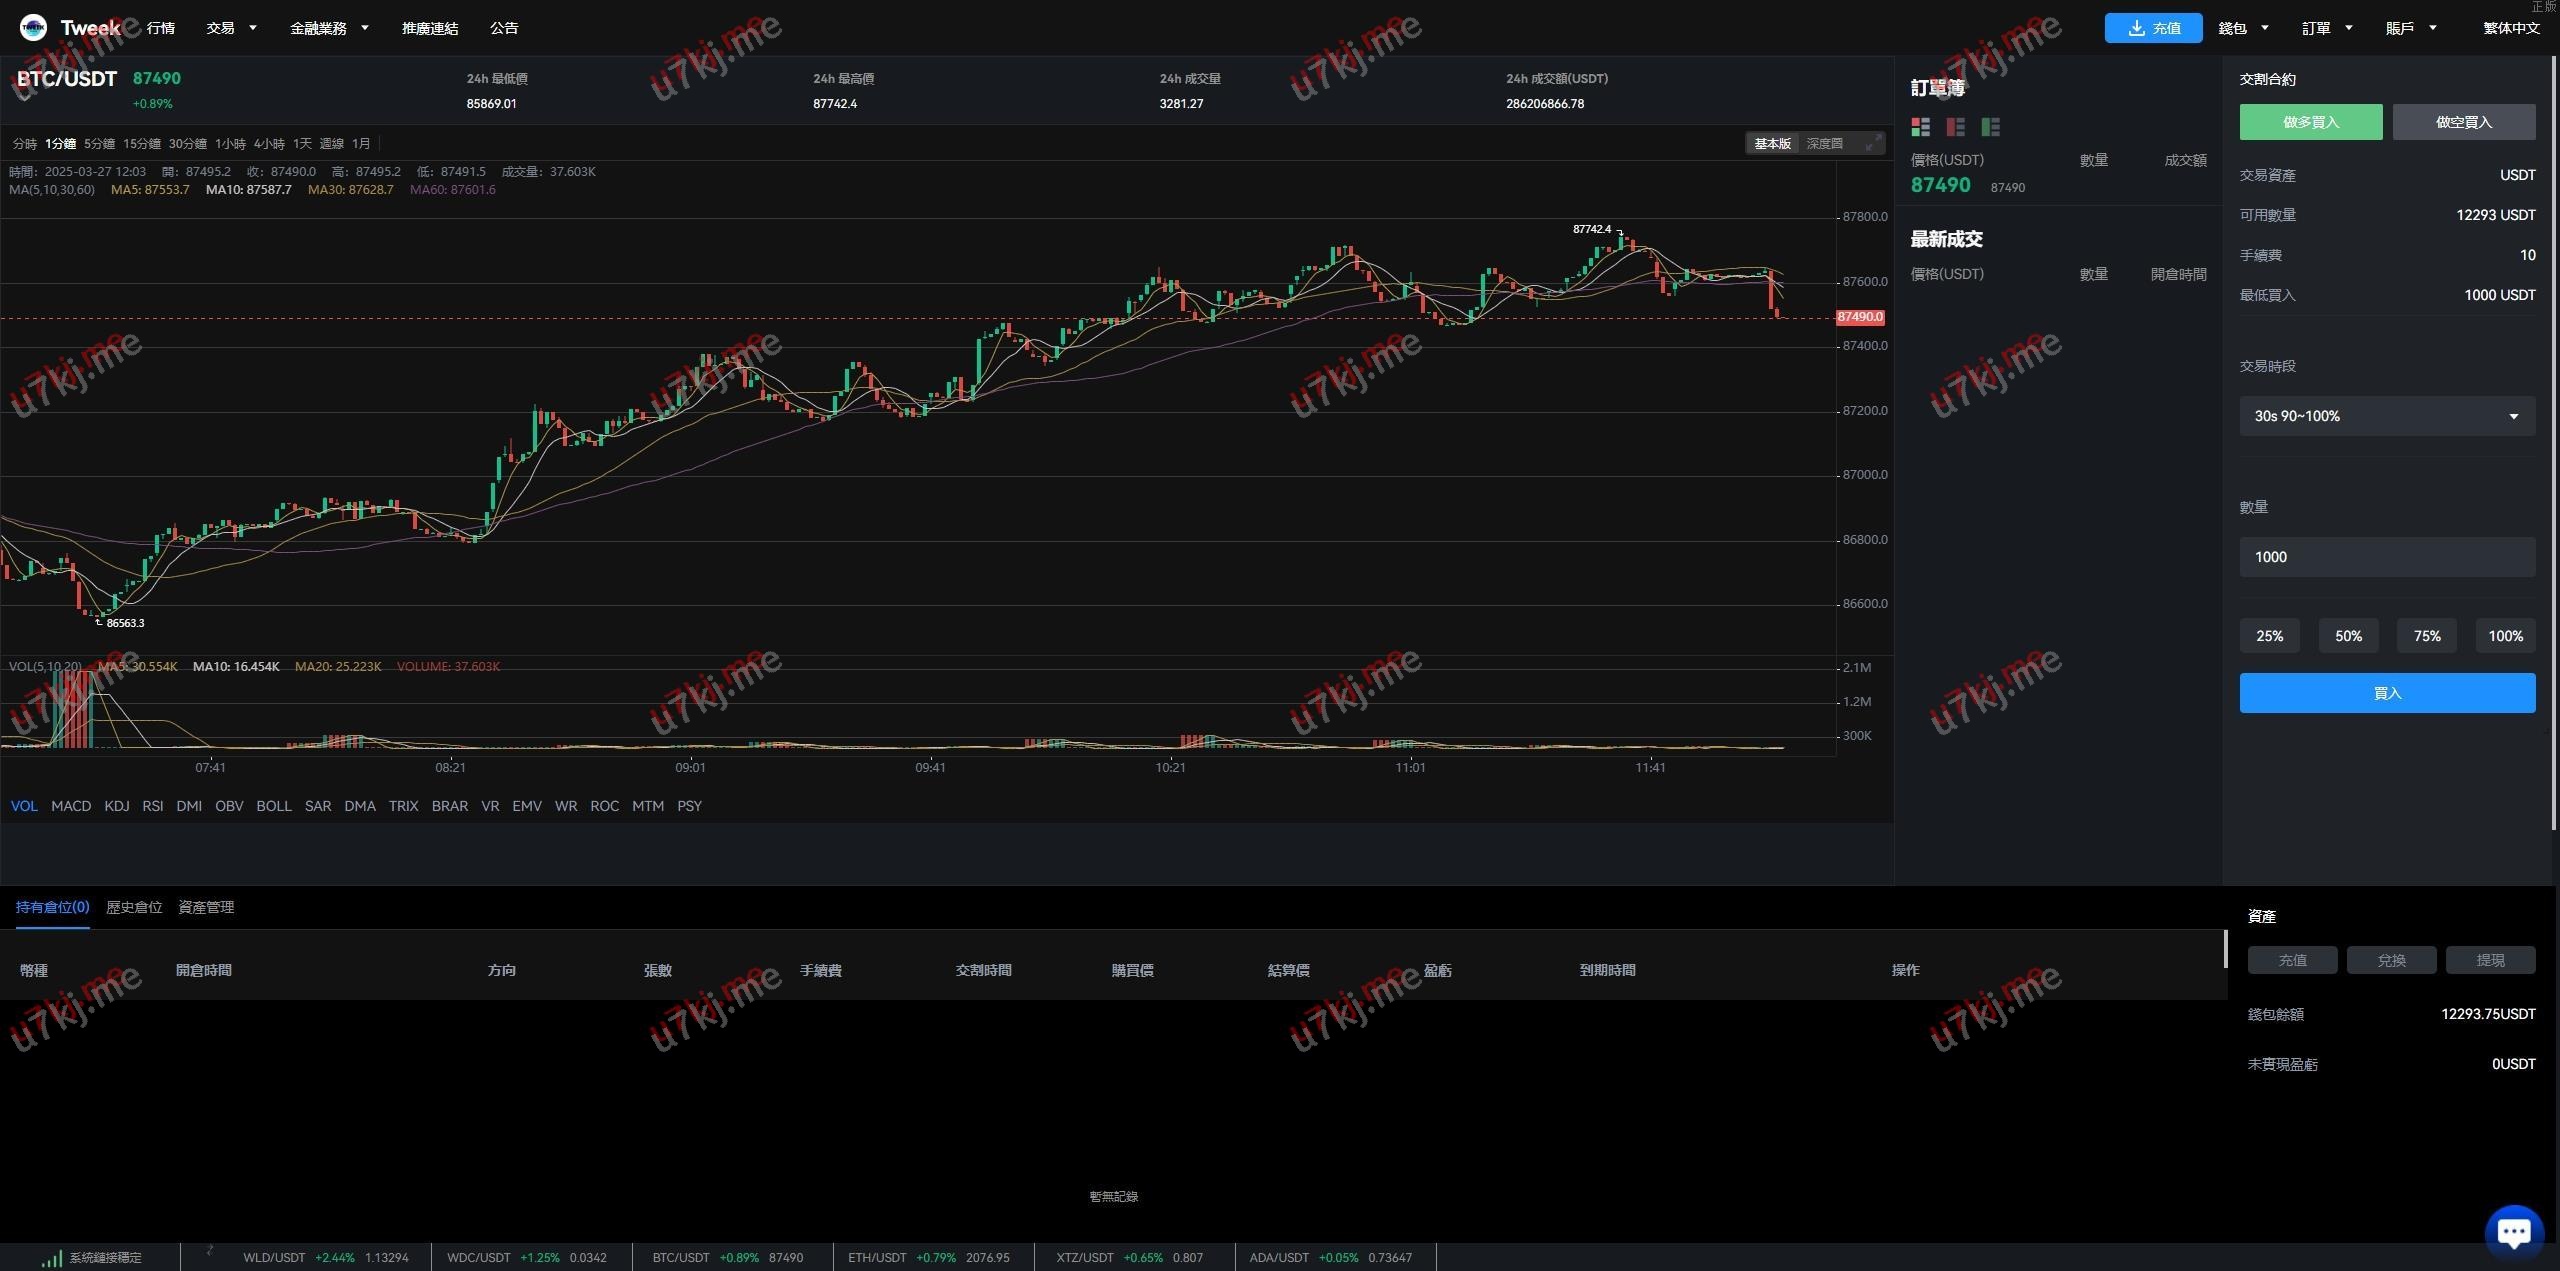Select 做空買入 short direction

(2463, 122)
